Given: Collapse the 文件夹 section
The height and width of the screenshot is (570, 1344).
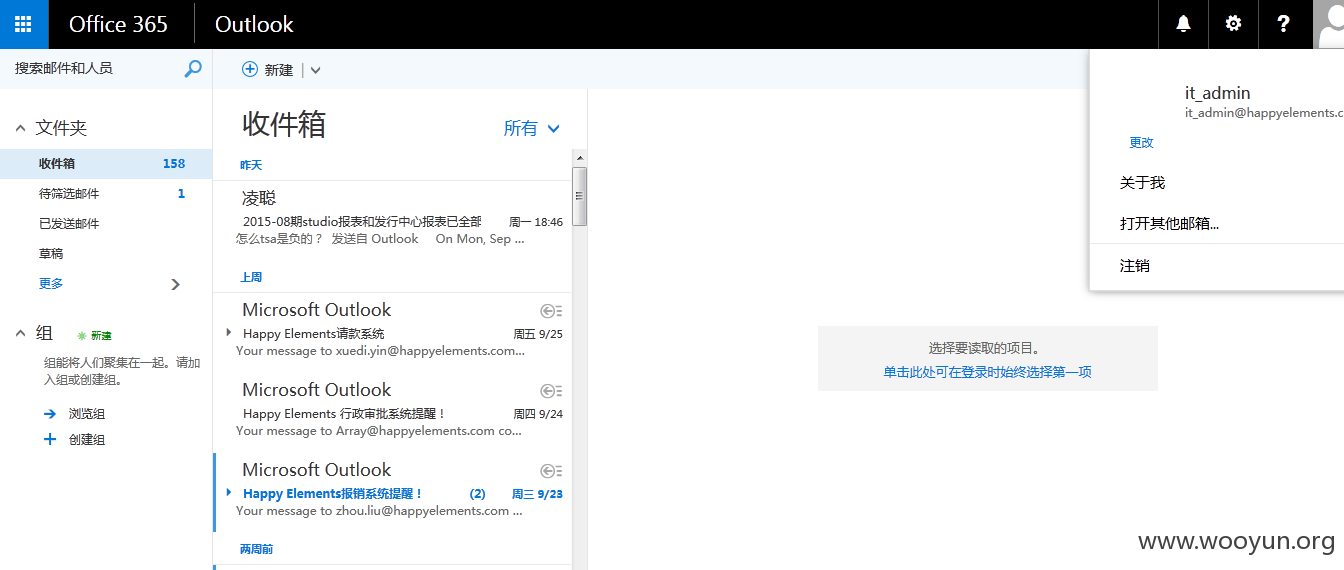Looking at the screenshot, I should tap(20, 129).
